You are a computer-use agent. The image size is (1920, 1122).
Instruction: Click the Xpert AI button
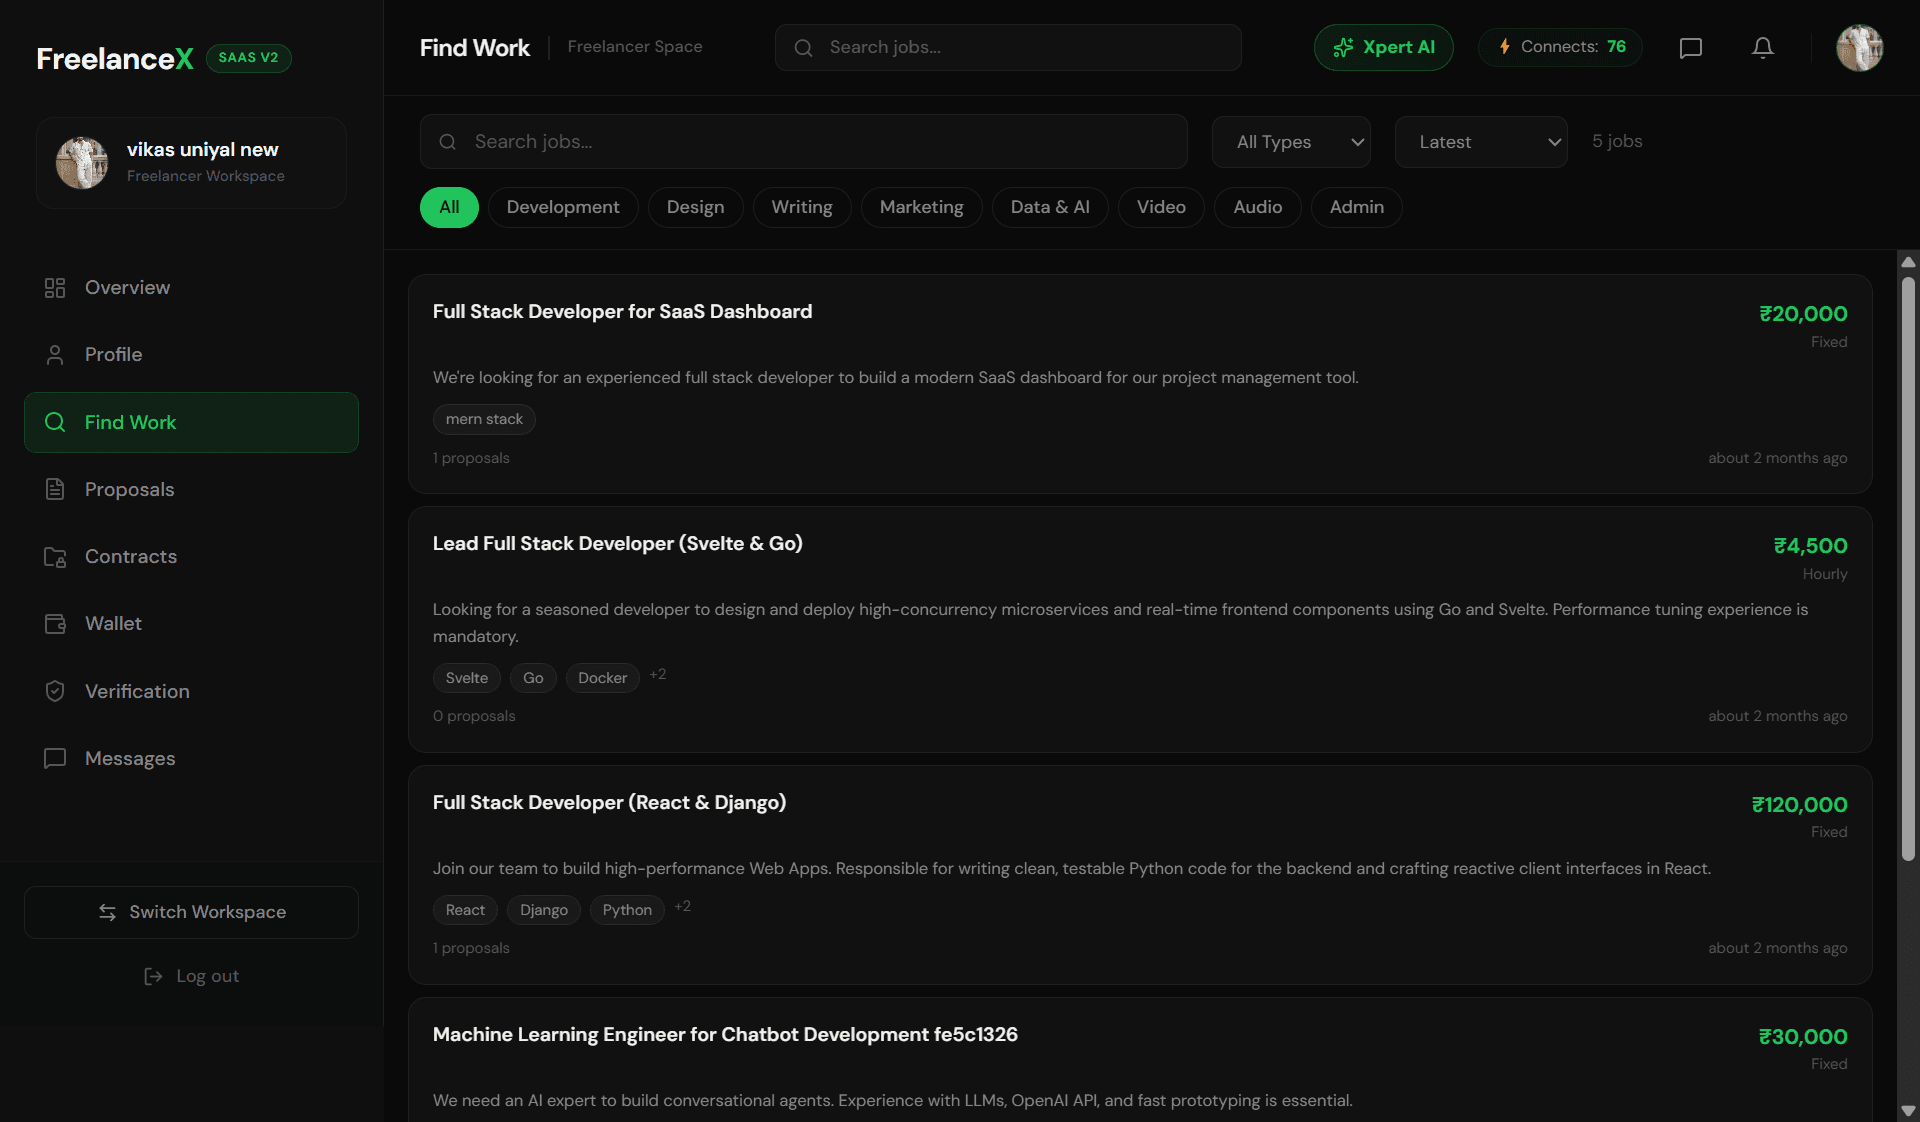point(1383,47)
